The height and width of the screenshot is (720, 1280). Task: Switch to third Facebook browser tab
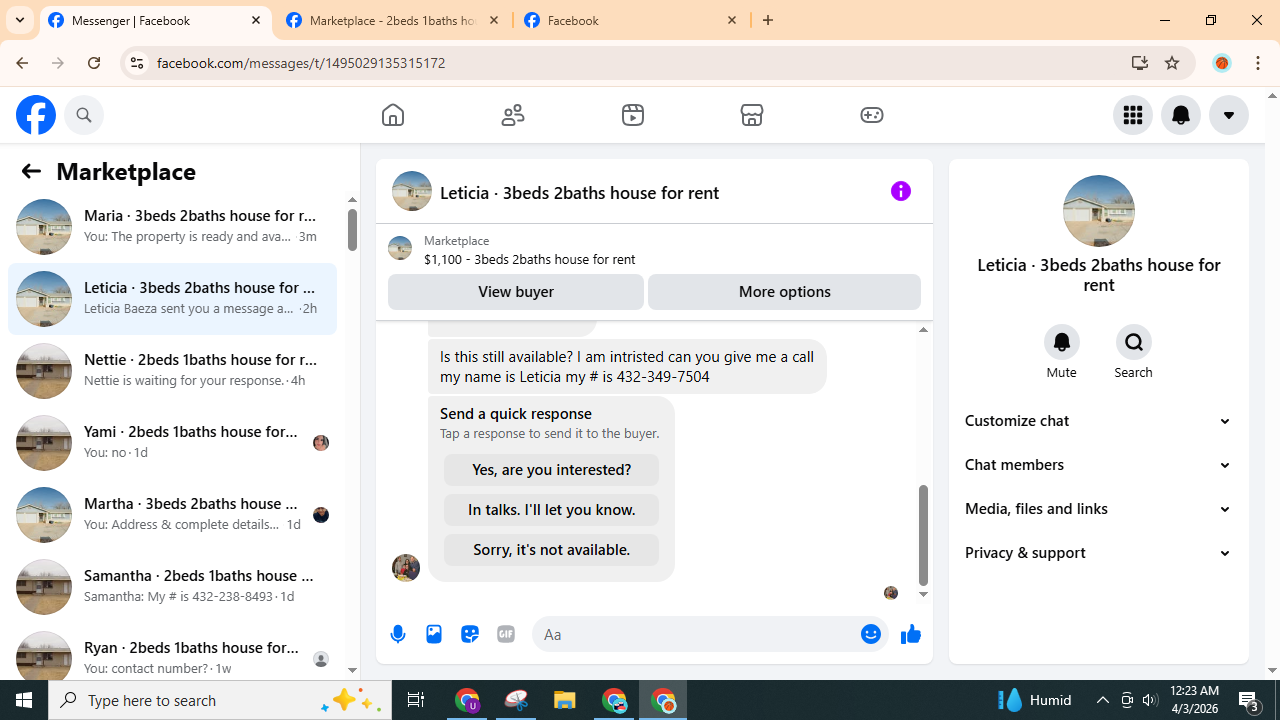[x=632, y=20]
